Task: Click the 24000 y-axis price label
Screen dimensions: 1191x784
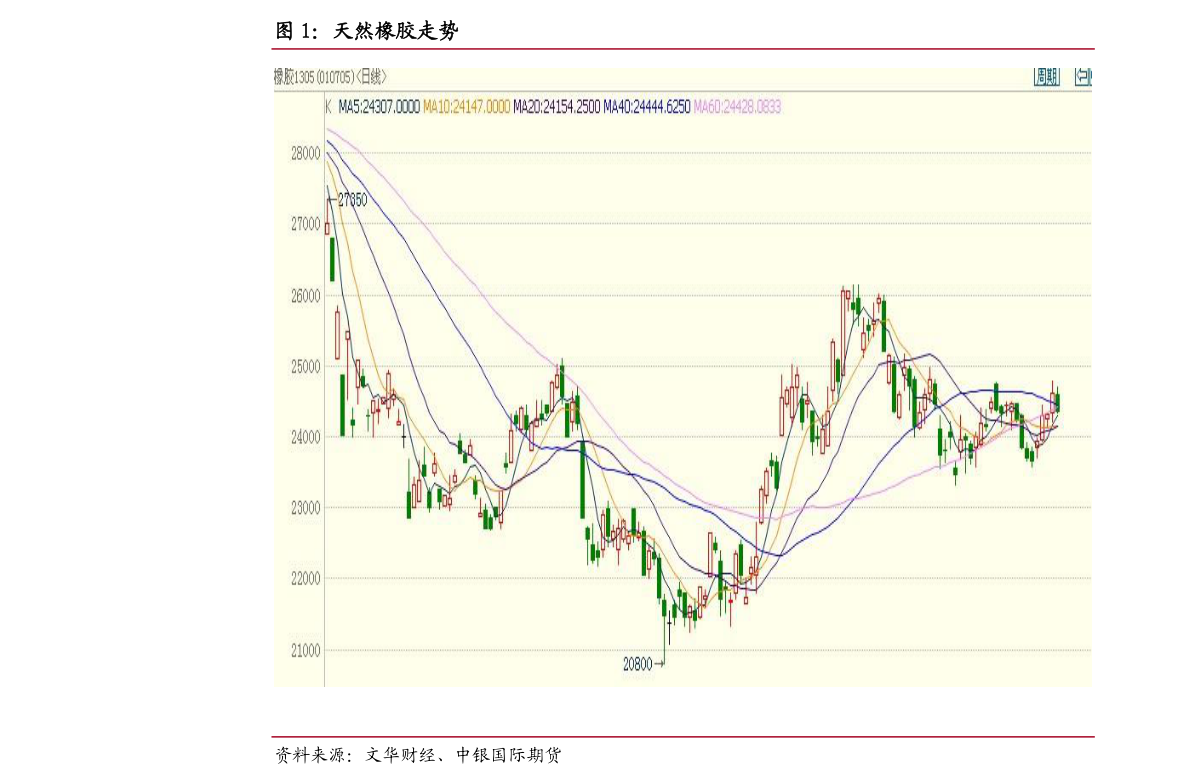Action: 305,438
